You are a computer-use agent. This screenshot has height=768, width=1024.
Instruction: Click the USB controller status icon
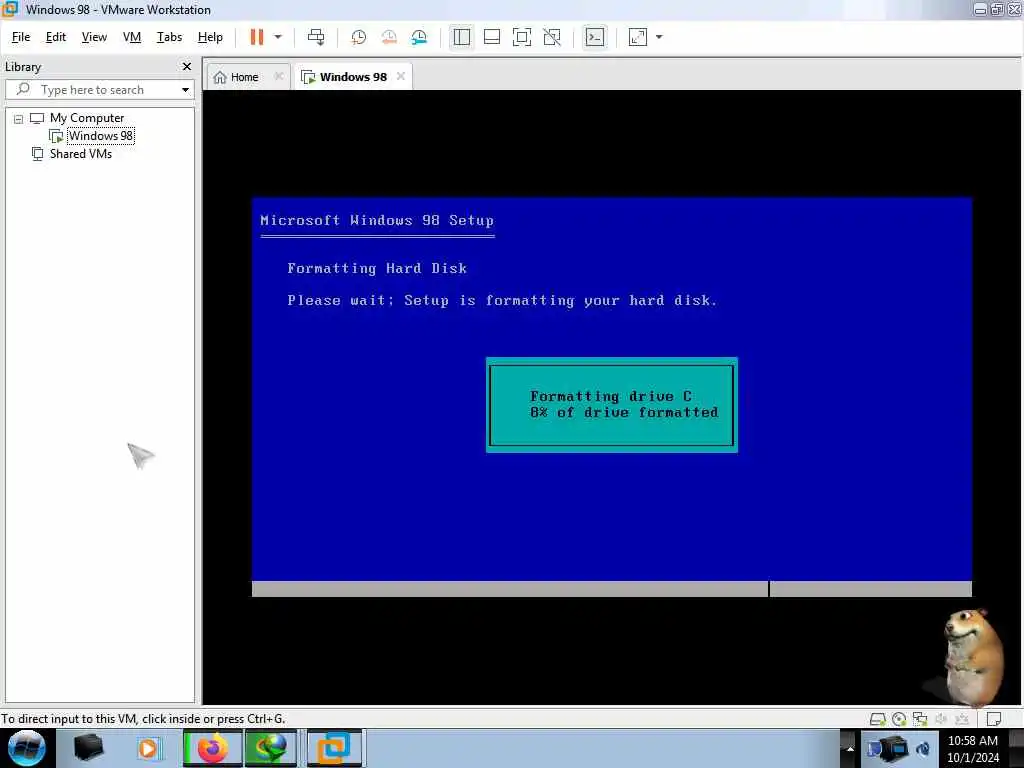(x=962, y=719)
